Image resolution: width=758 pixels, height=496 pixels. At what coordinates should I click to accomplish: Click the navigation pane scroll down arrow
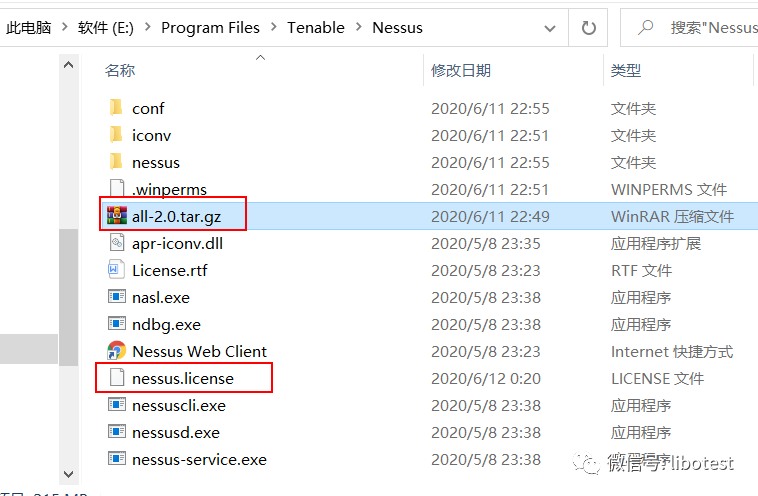point(69,474)
